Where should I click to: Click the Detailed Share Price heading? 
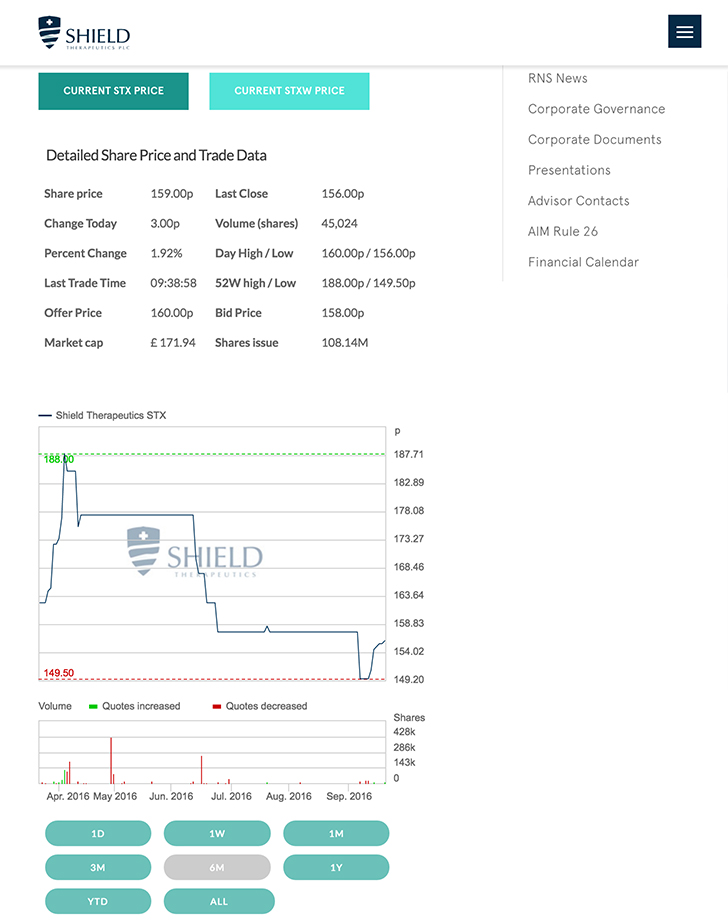(156, 155)
